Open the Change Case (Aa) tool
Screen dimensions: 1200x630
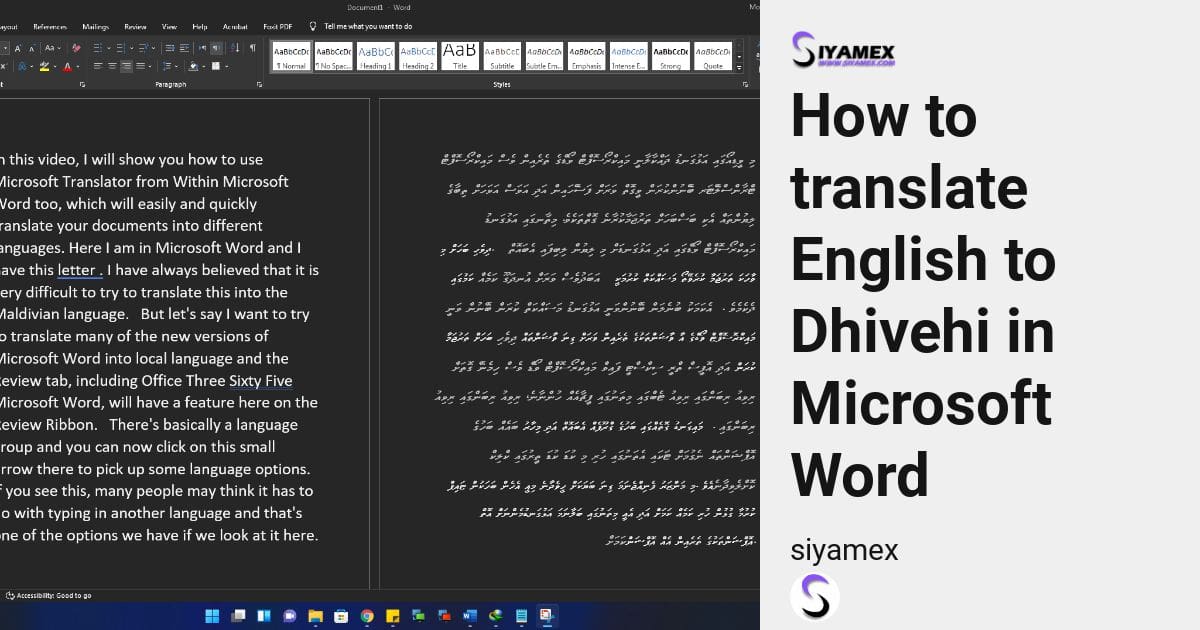click(x=51, y=47)
